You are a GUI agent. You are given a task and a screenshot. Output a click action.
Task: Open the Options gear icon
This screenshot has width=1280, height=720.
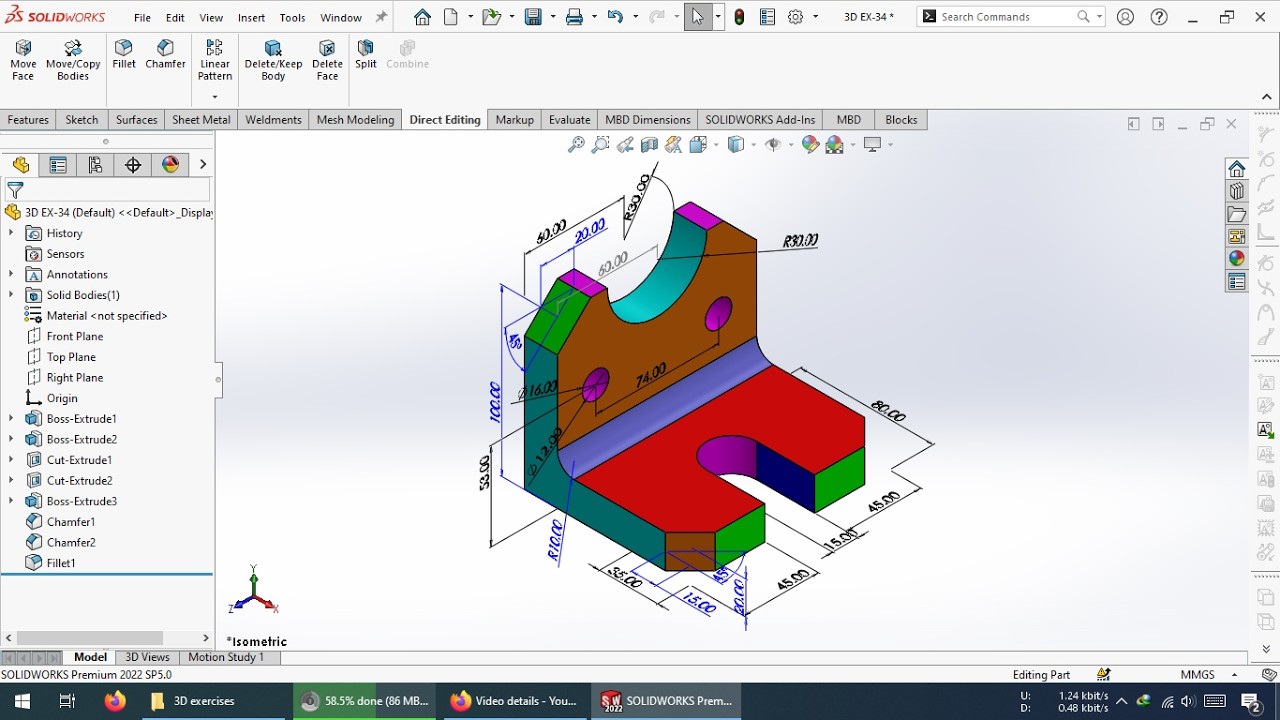(796, 17)
